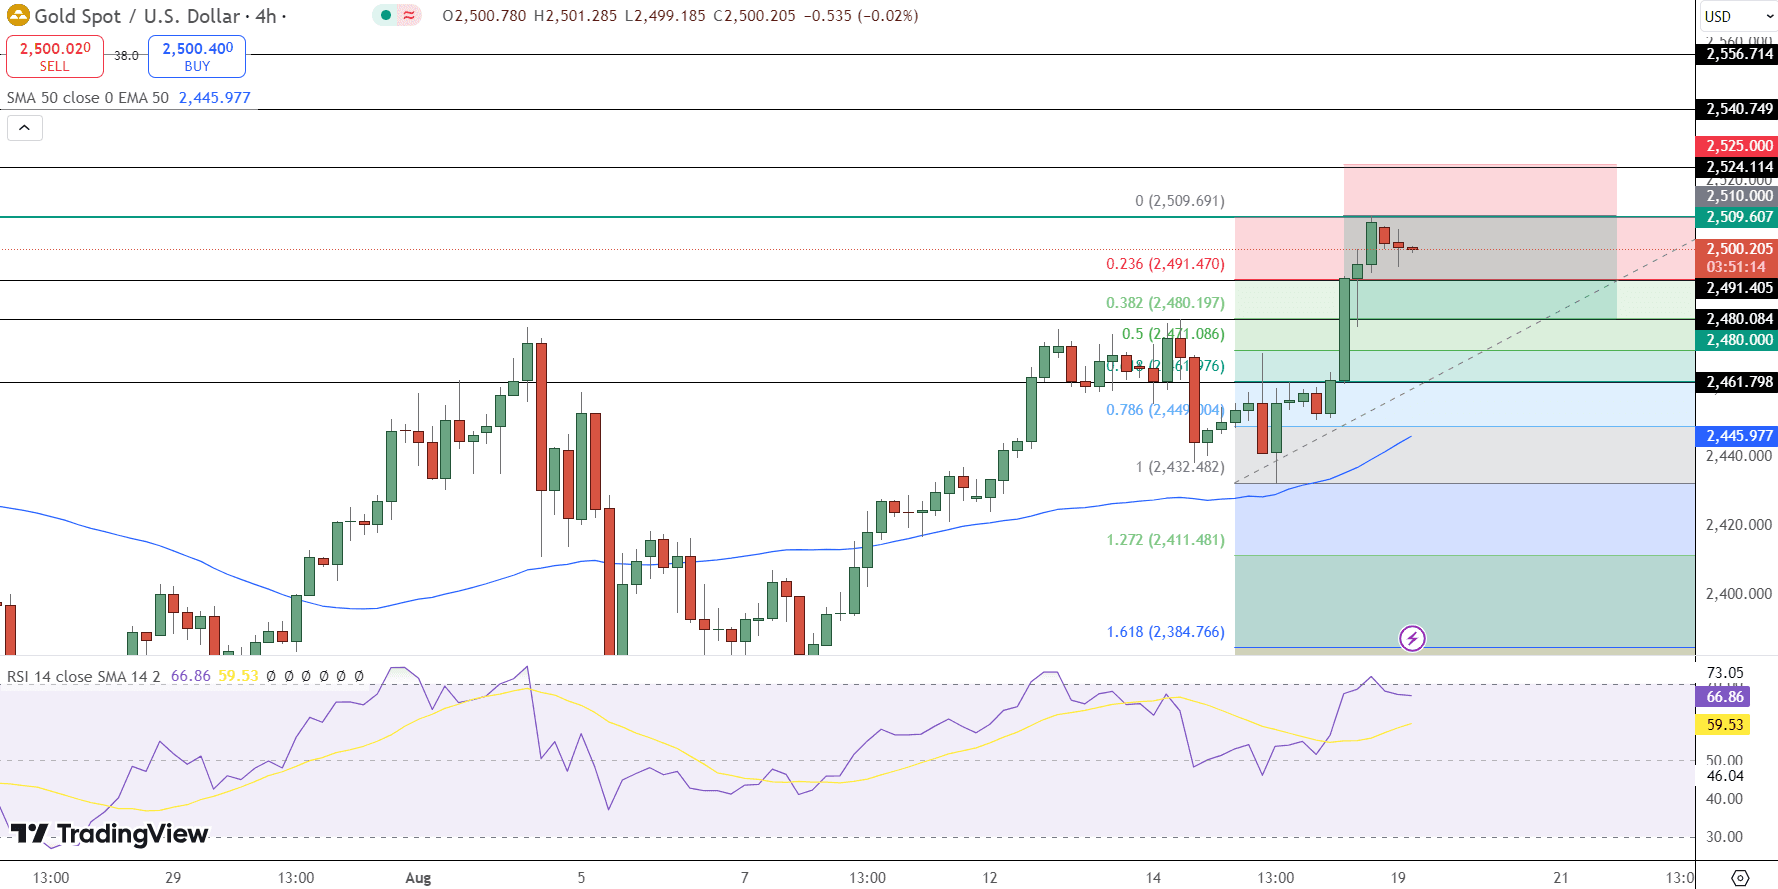Click the 38.0 spread value
Screen dimensions: 1778x889
(x=126, y=56)
